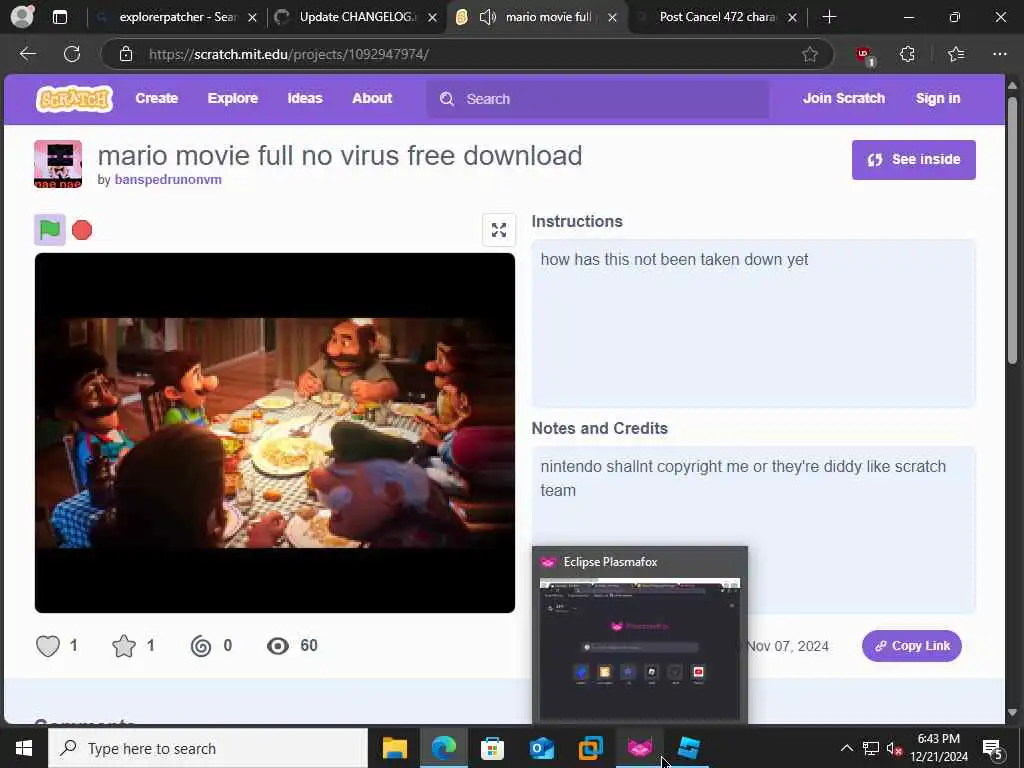The image size is (1024, 768).
Task: Go back with the browser back arrow
Action: coord(27,54)
